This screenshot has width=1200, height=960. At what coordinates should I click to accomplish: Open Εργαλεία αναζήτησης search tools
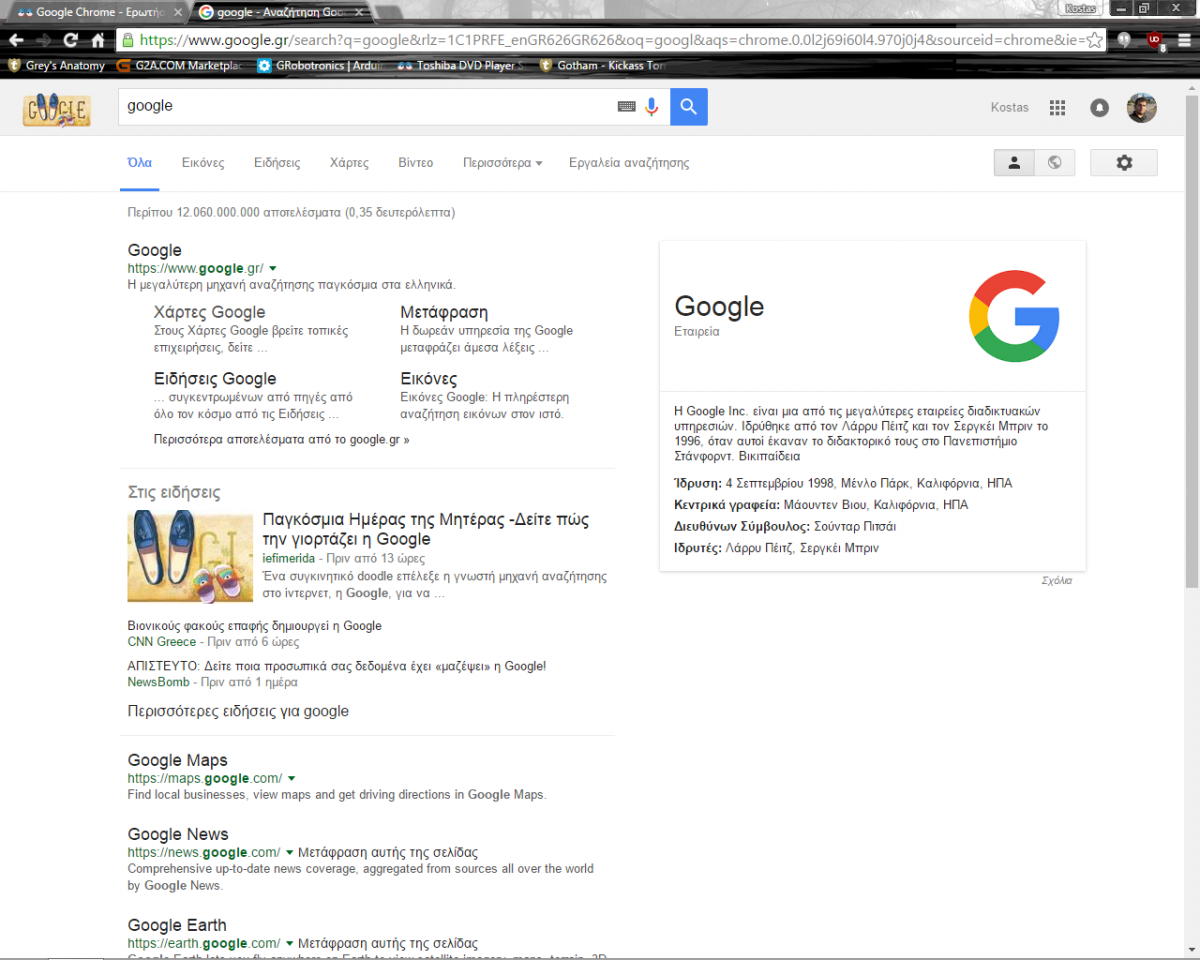point(629,163)
